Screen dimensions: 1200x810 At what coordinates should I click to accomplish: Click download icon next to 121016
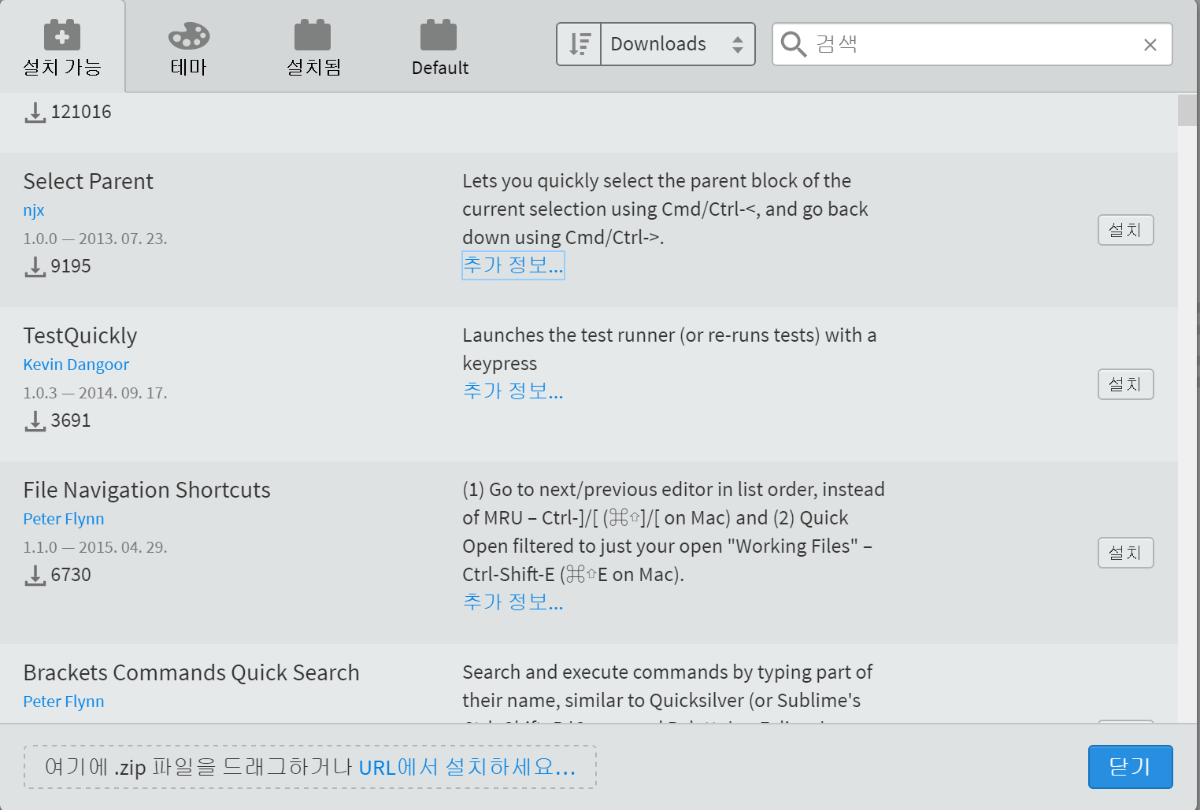coord(35,112)
